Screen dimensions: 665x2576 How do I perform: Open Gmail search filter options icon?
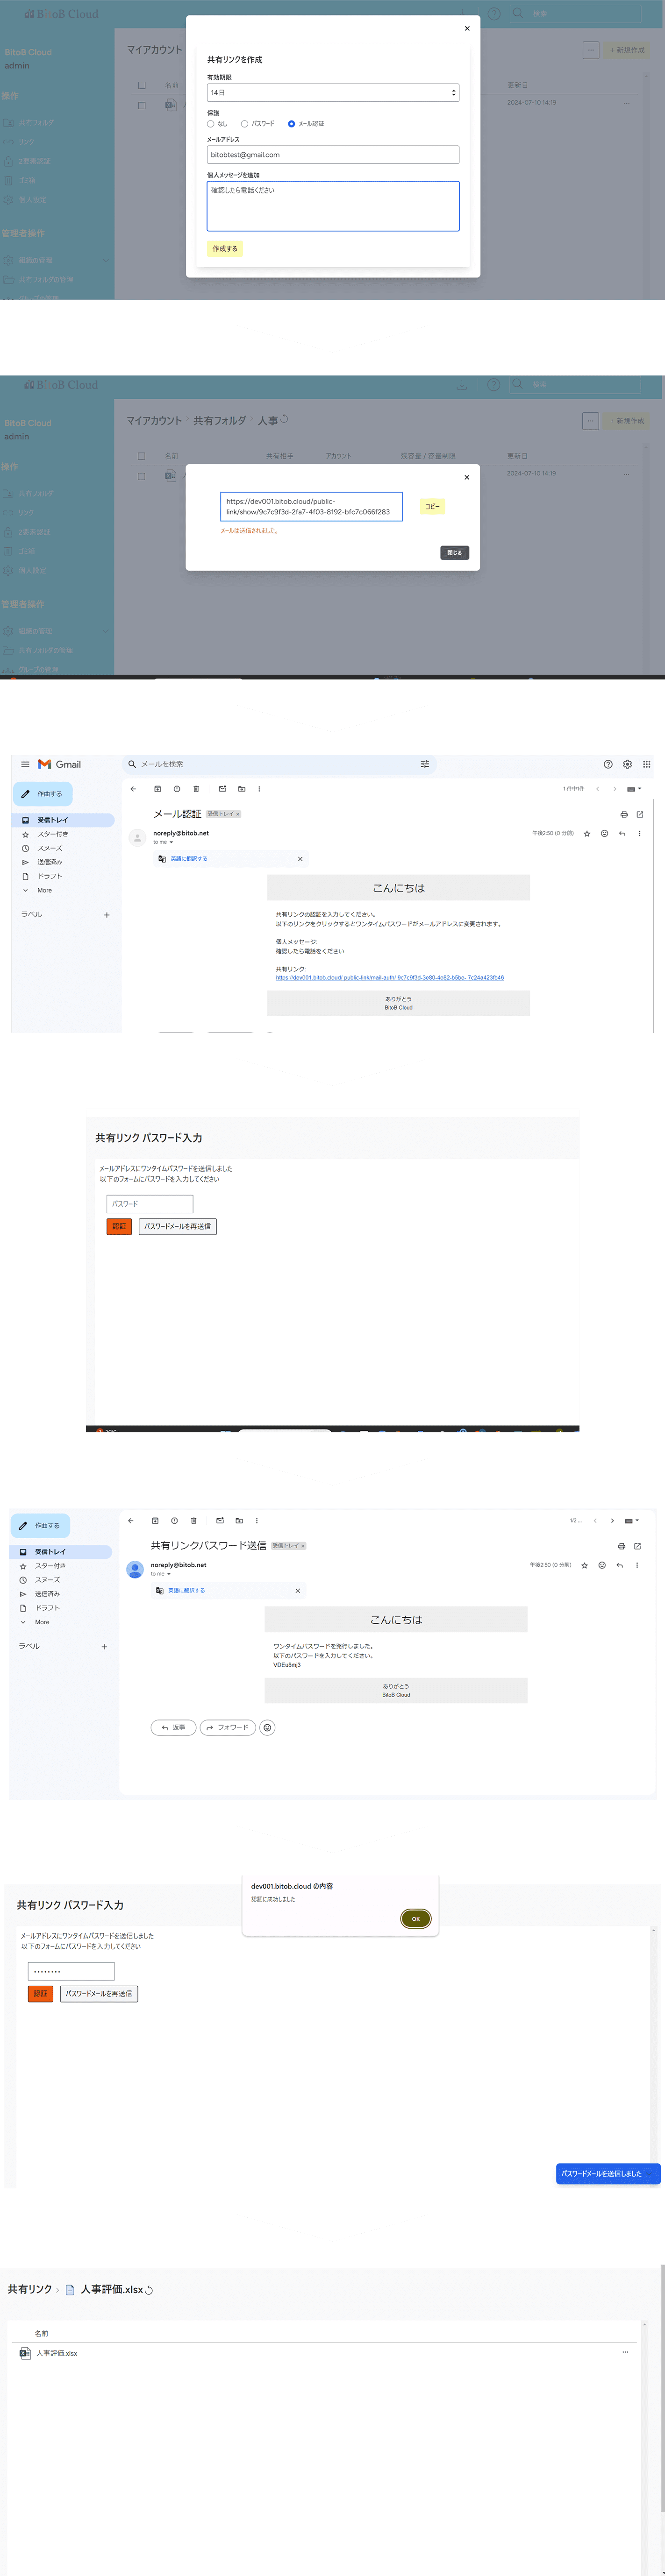(425, 764)
